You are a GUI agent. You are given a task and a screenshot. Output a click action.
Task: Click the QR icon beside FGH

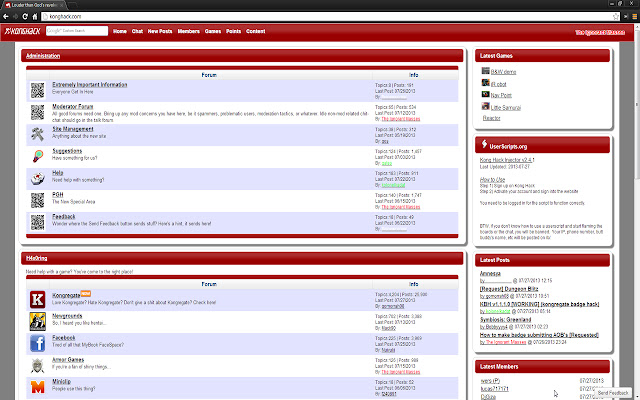(x=38, y=200)
